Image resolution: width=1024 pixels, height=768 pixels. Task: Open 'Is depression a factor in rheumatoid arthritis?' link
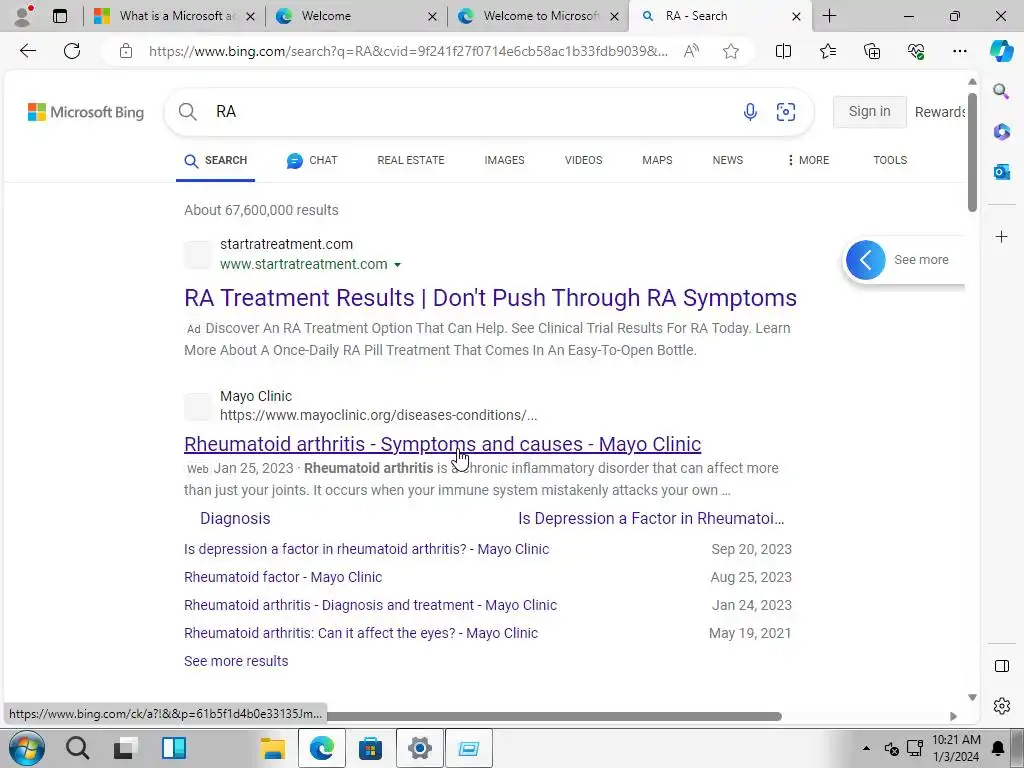pos(366,549)
